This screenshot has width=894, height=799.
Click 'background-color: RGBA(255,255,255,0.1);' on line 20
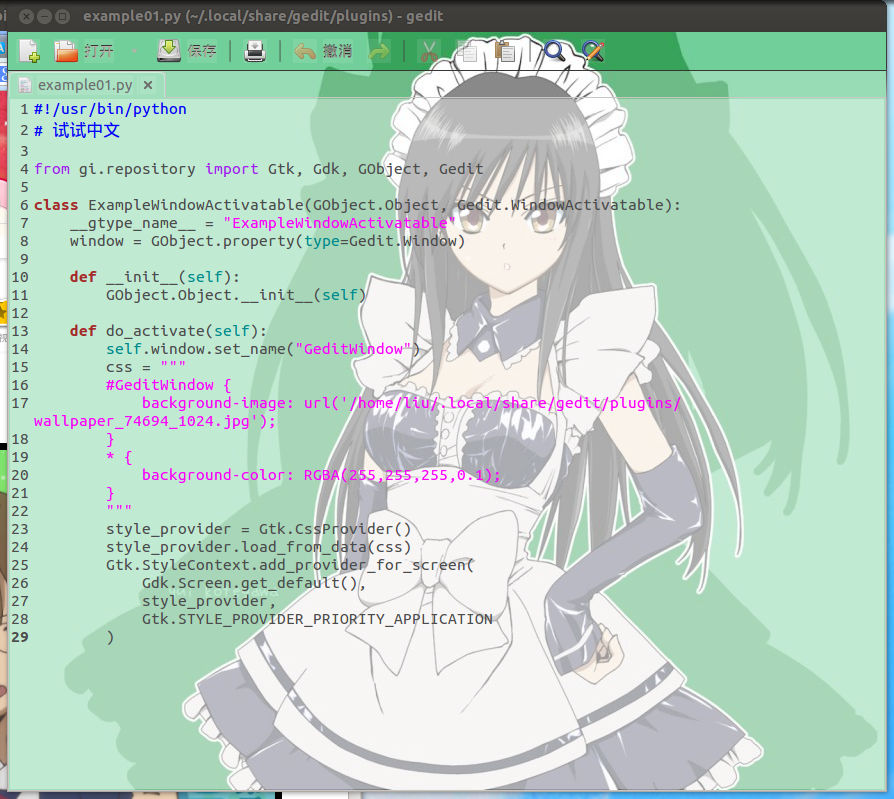click(322, 475)
